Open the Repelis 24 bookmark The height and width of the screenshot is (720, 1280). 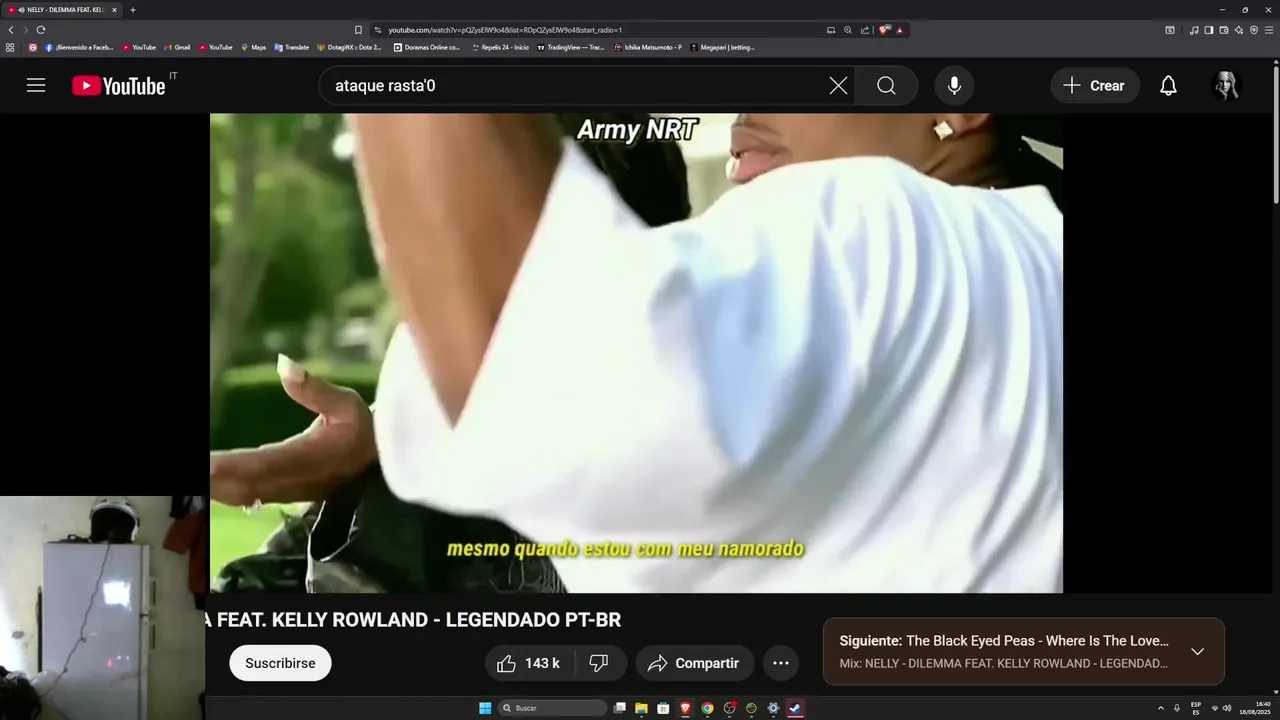(x=499, y=47)
